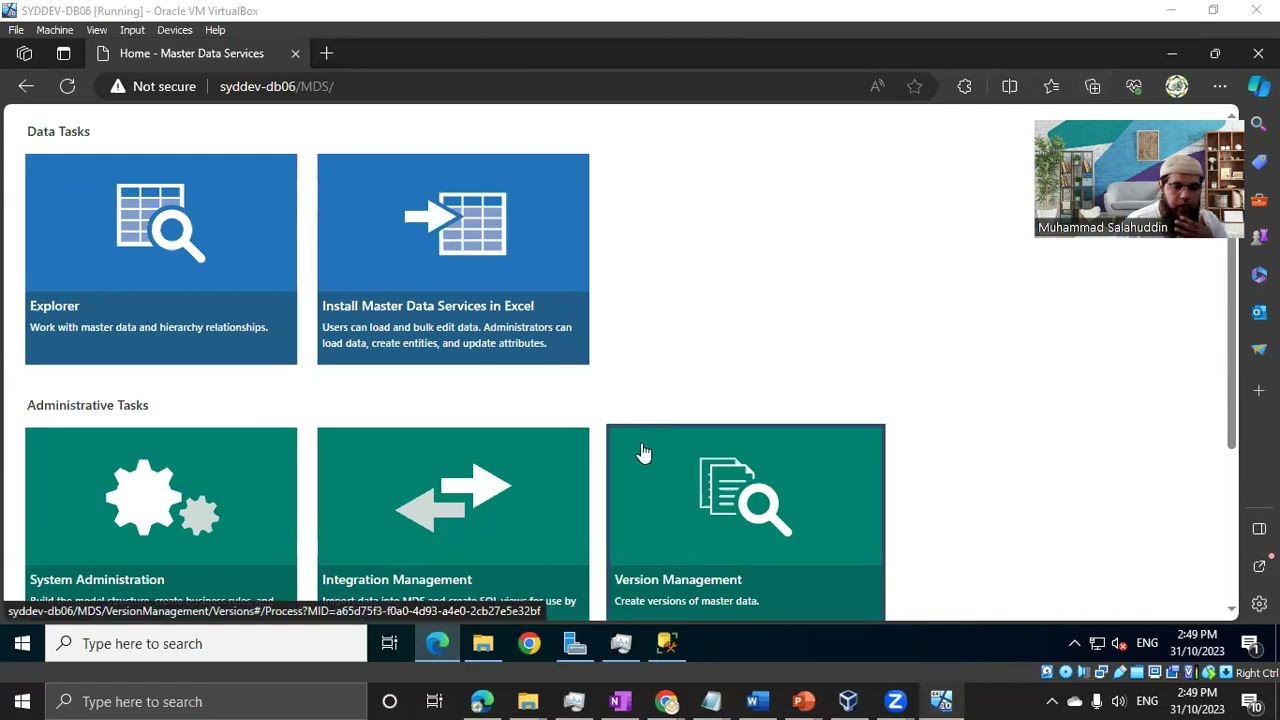Close the Home - Master Data Services tab
Viewport: 1280px width, 720px height.
(295, 53)
